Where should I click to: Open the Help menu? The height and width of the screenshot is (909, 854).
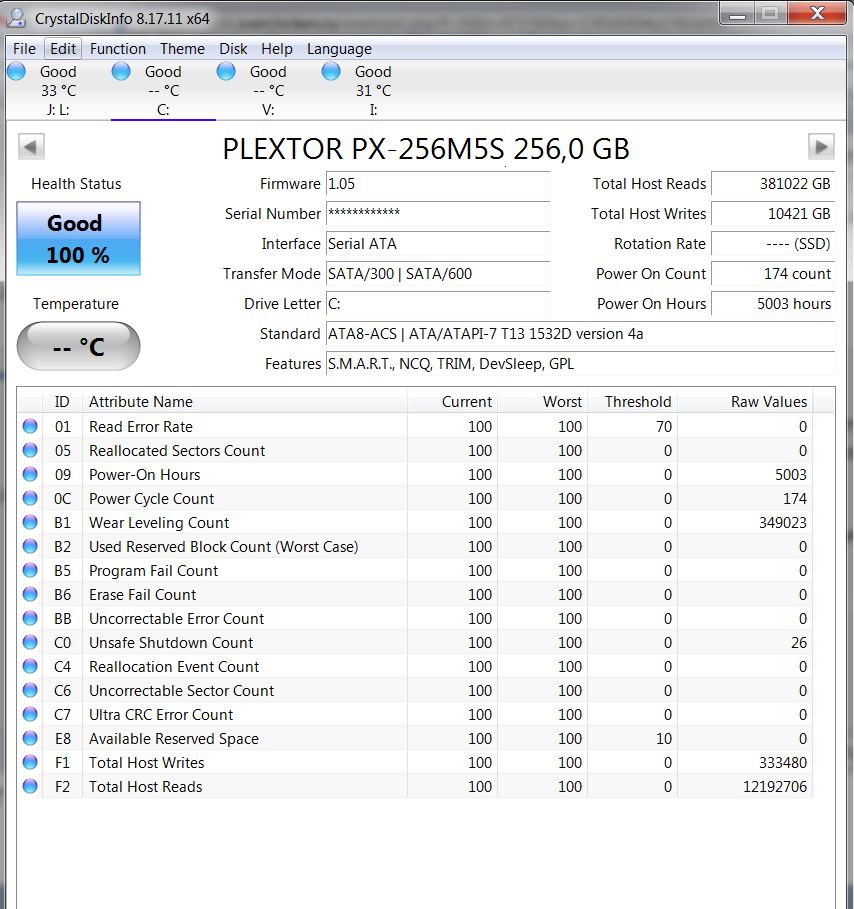click(277, 49)
